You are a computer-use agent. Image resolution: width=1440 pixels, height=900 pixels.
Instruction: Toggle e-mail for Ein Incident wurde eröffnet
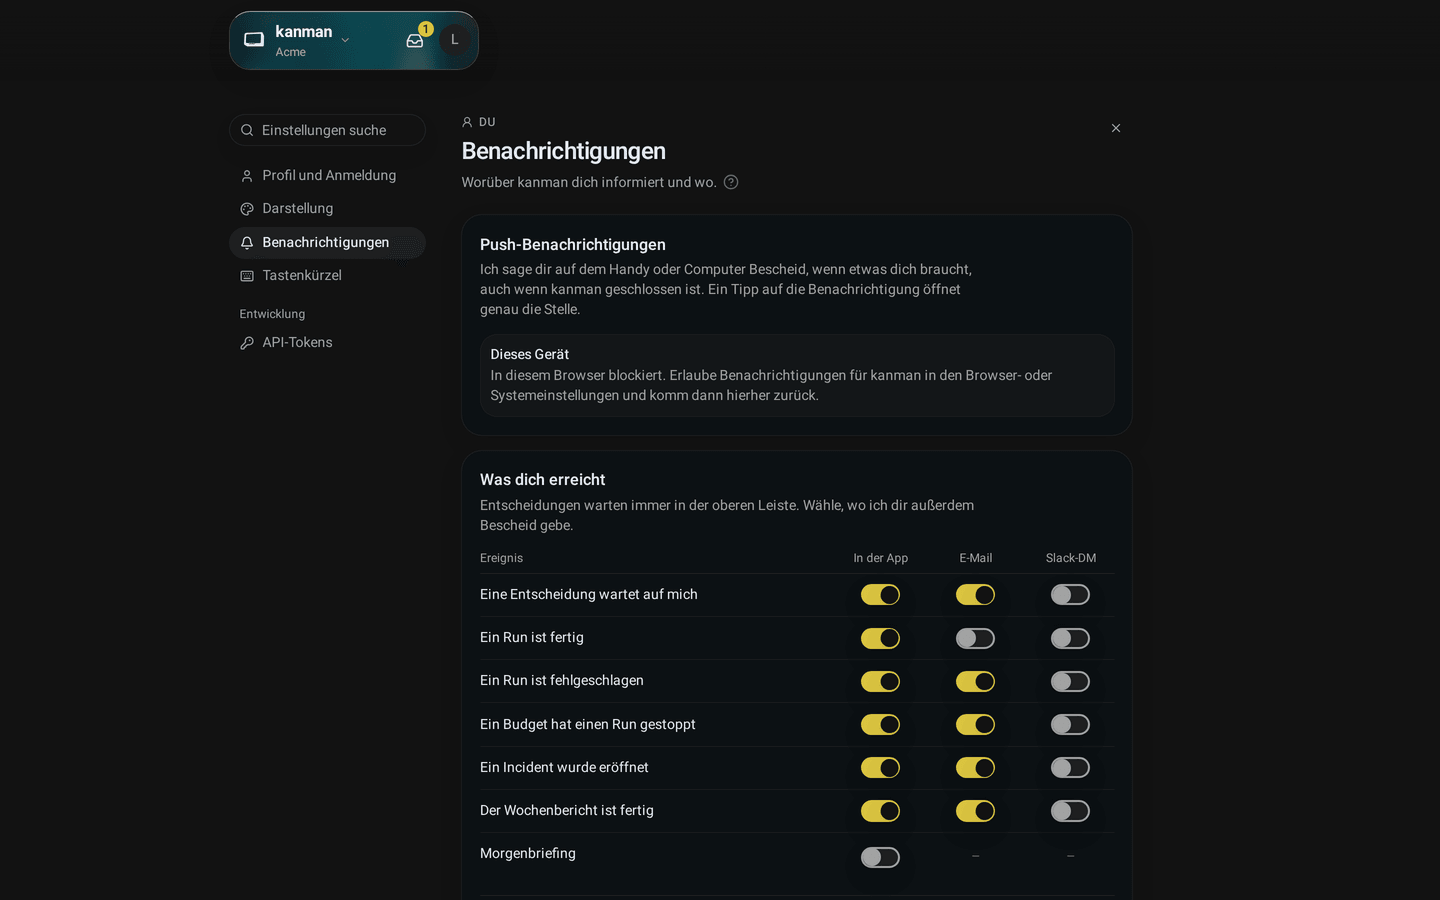coord(975,767)
